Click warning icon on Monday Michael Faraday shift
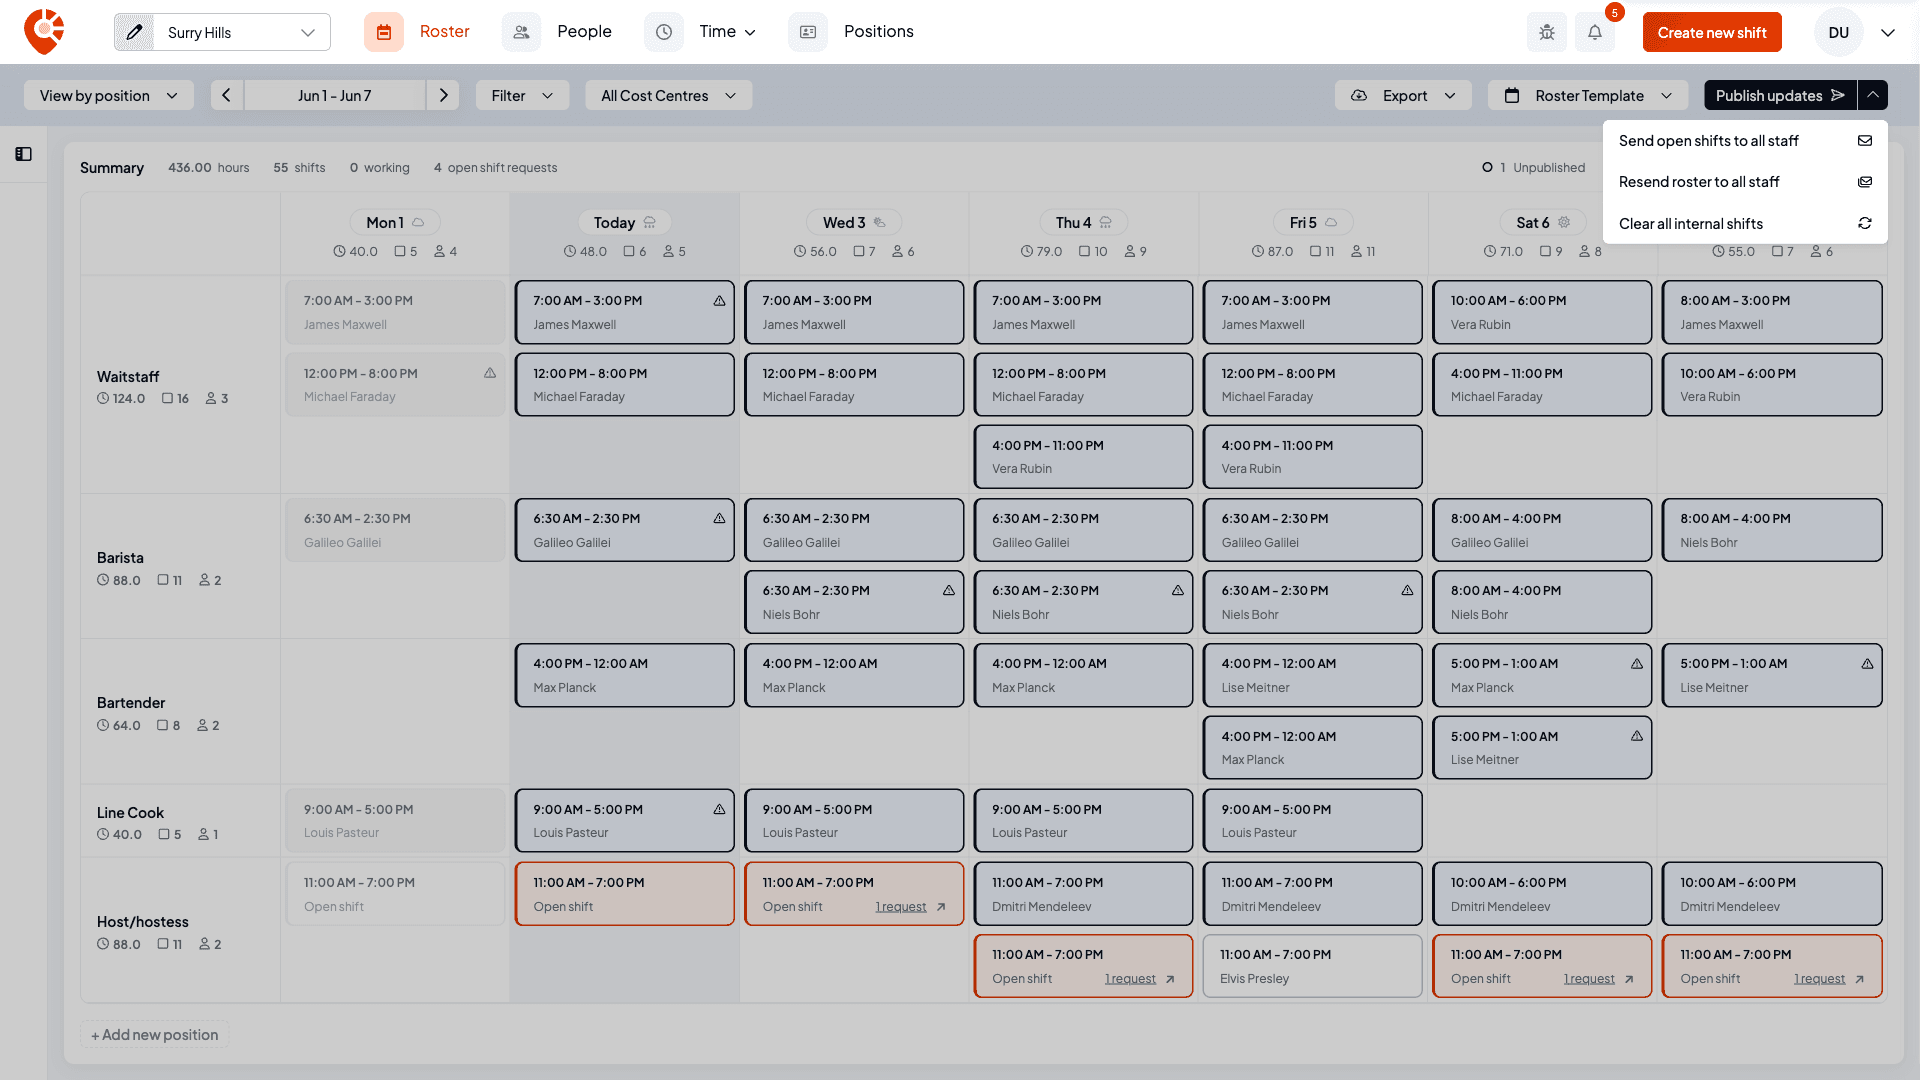The width and height of the screenshot is (1920, 1080). [490, 373]
